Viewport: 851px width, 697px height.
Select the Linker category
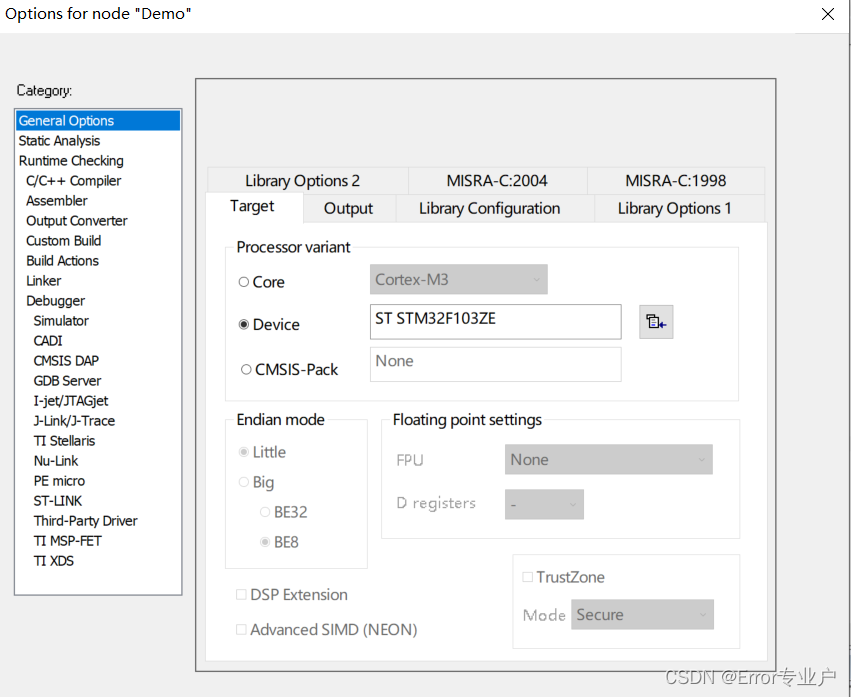click(43, 281)
